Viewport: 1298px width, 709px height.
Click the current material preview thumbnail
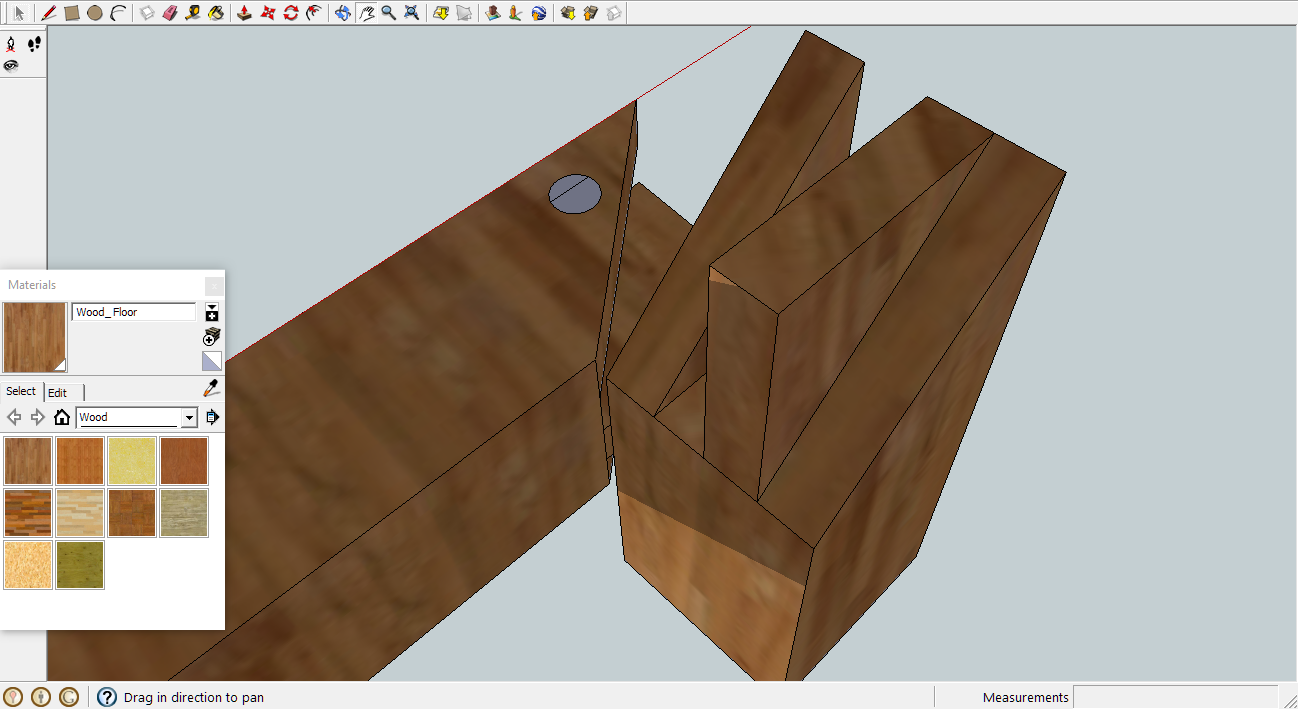tap(35, 338)
